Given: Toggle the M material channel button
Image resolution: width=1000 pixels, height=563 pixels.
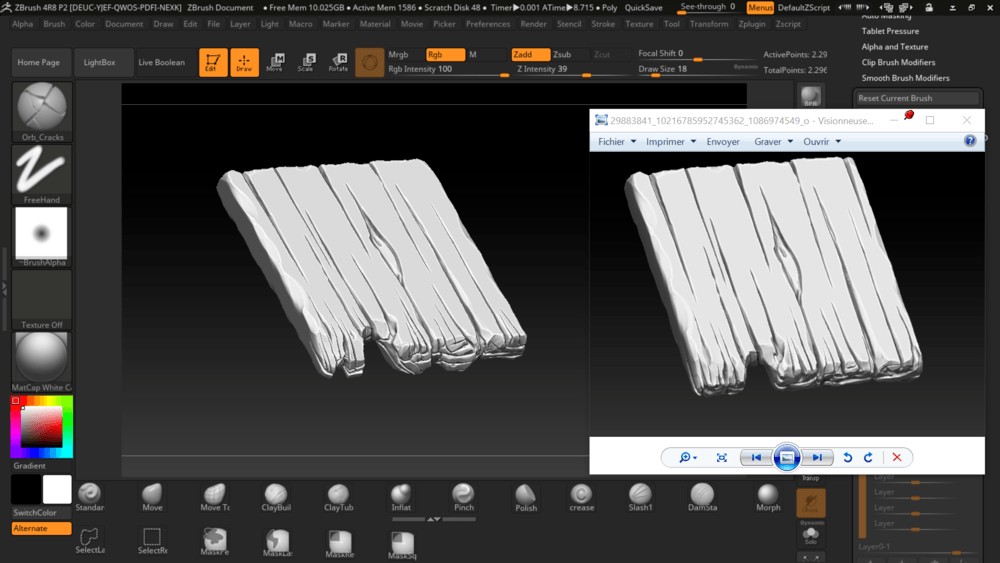Looking at the screenshot, I should click(485, 54).
